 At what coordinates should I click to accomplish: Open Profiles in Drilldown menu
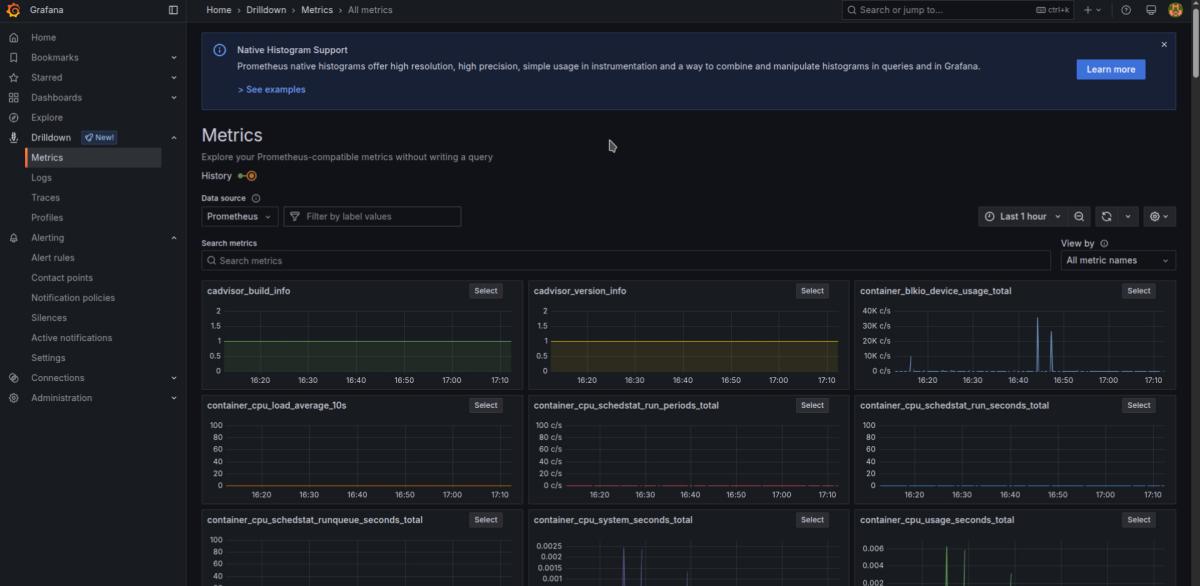click(47, 217)
